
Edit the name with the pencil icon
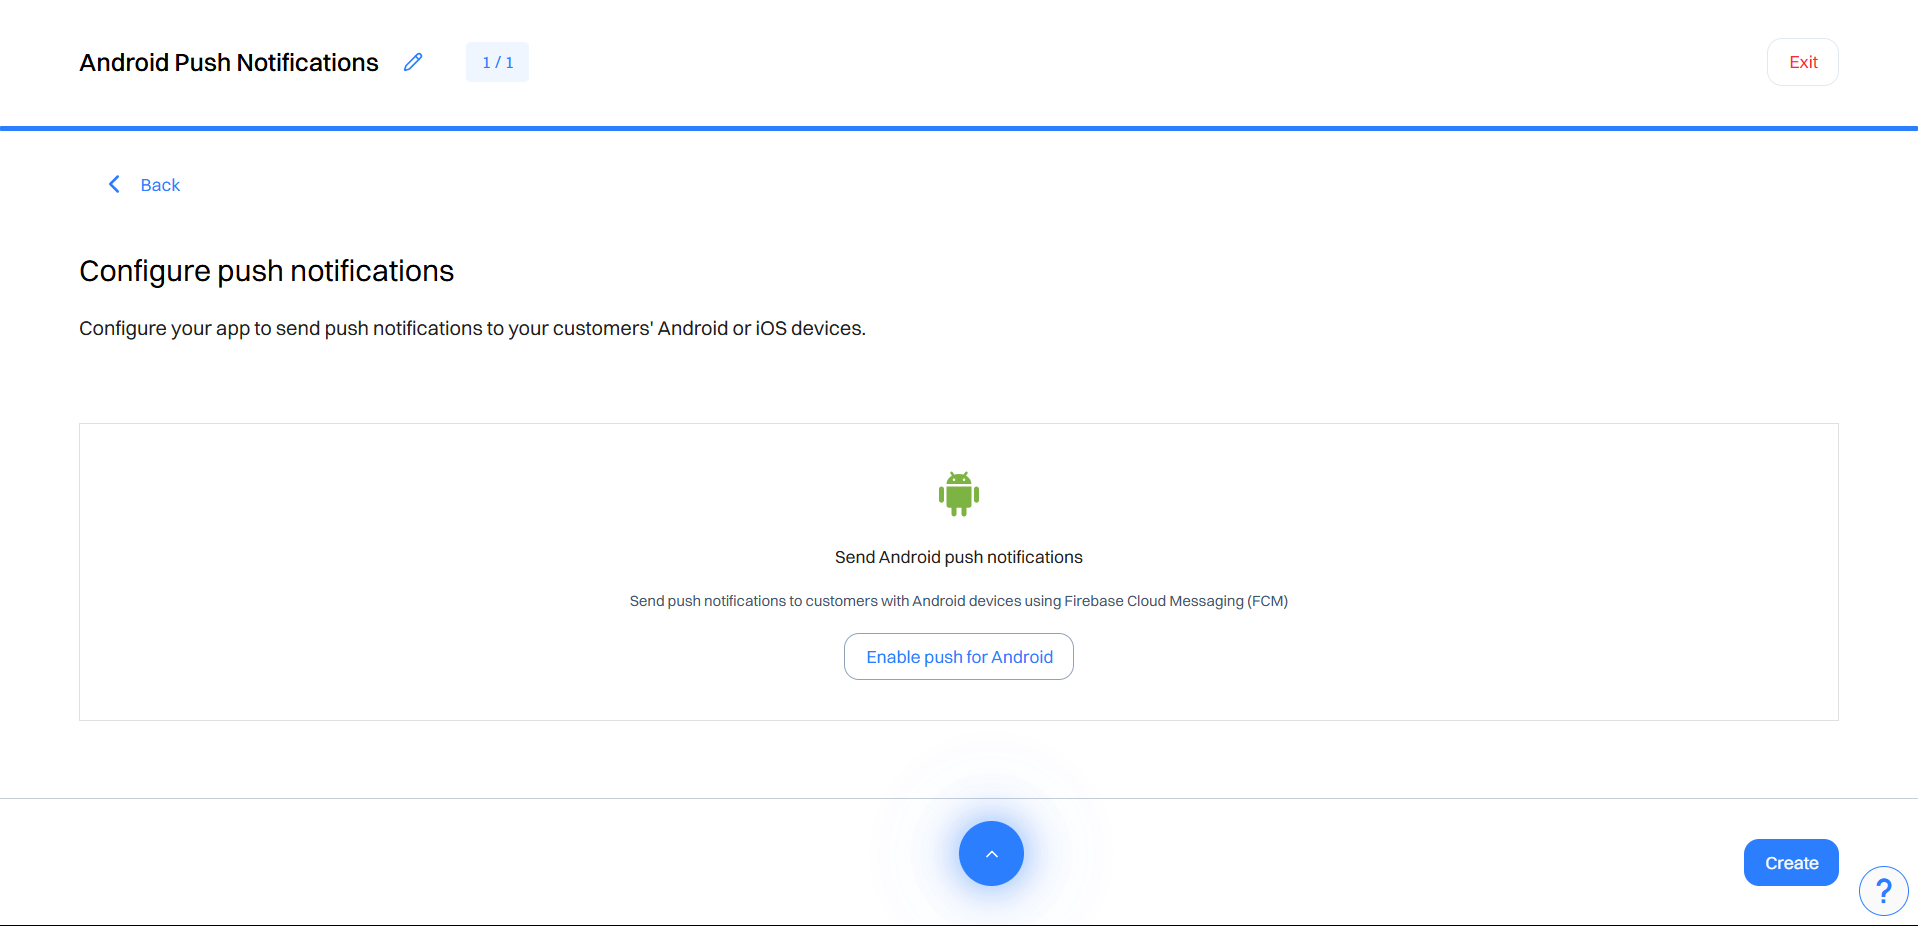413,62
